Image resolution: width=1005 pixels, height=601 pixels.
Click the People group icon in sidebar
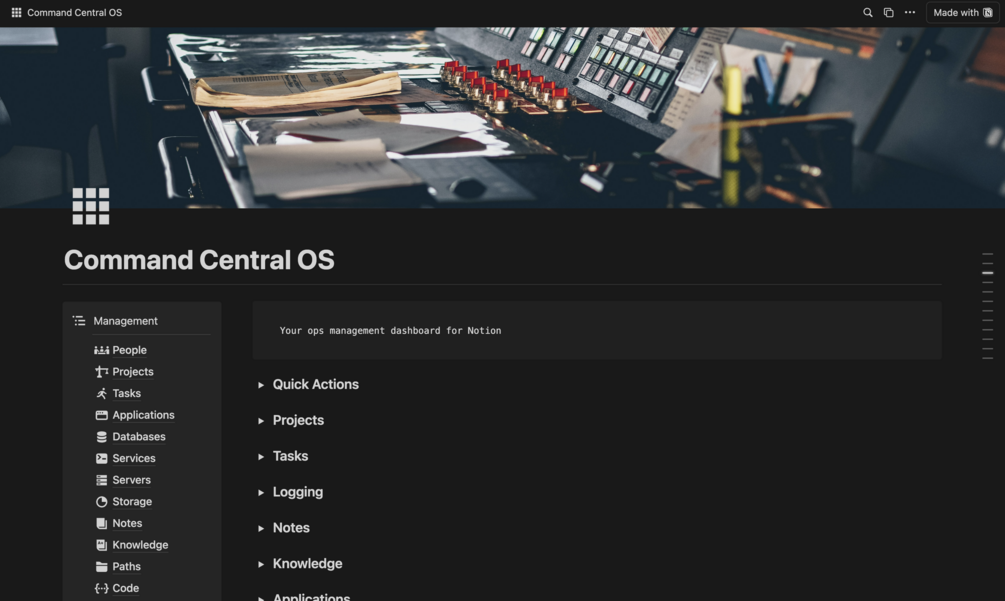tap(101, 350)
